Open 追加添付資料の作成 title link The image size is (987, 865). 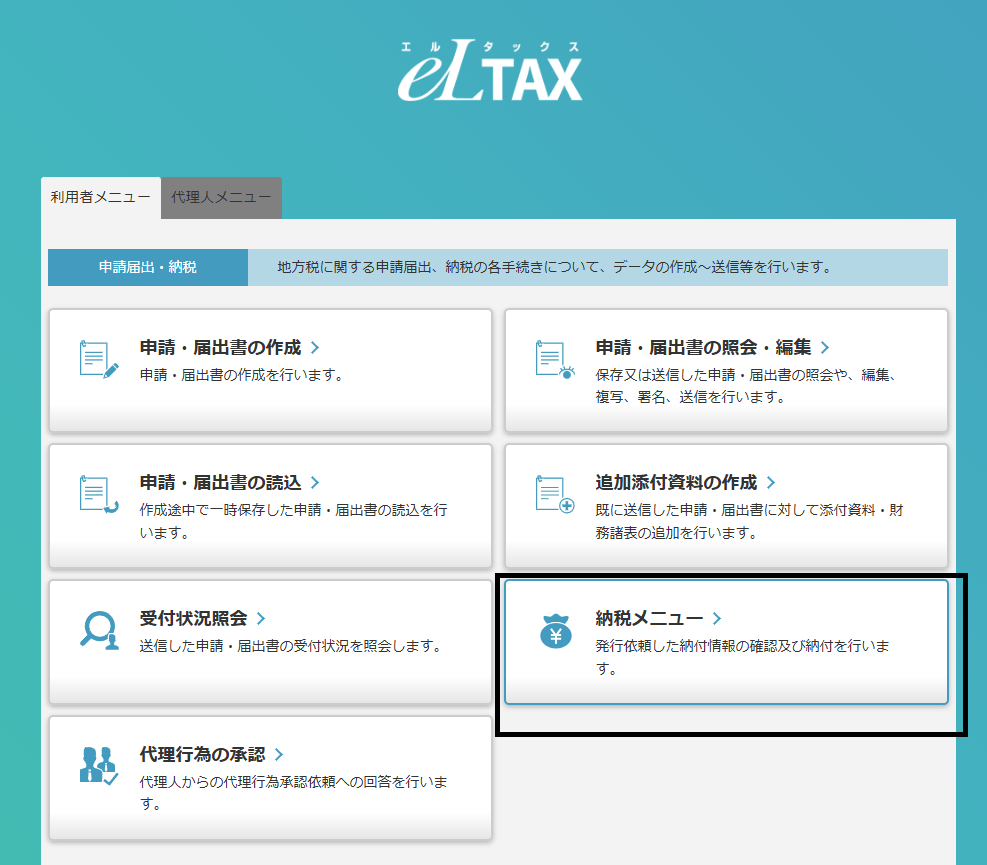point(676,483)
